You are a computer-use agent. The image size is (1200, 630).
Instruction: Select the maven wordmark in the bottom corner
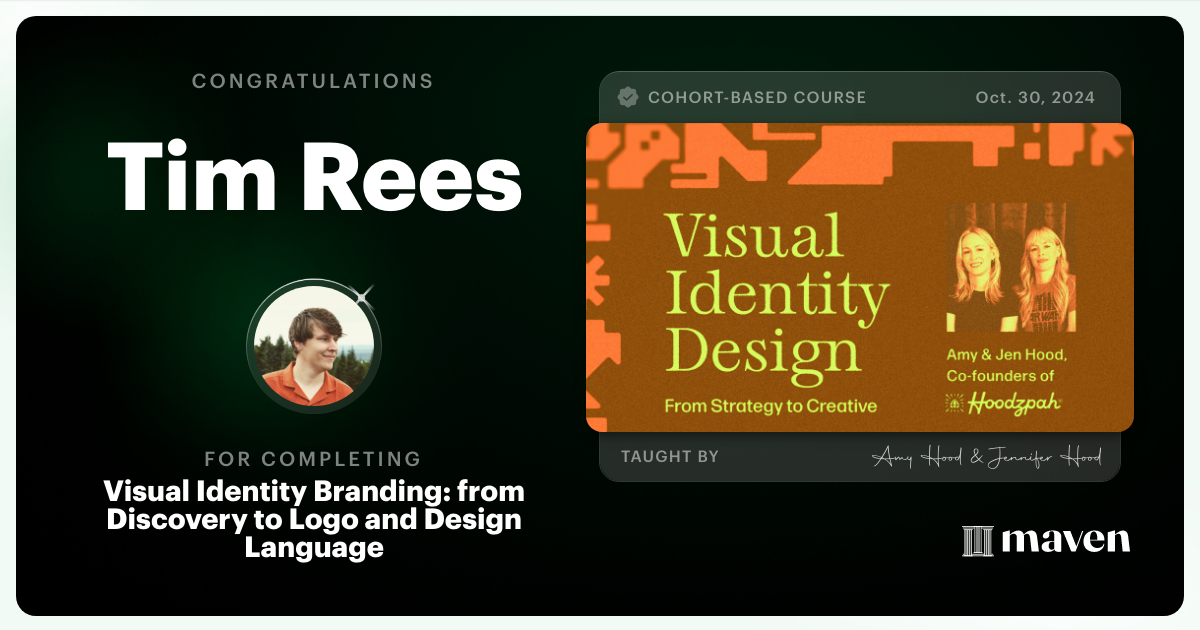pos(1065,541)
